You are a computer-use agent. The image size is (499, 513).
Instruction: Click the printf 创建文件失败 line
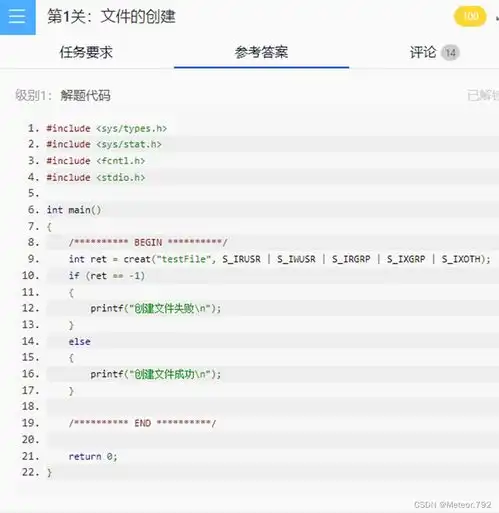pyautogui.click(x=156, y=308)
